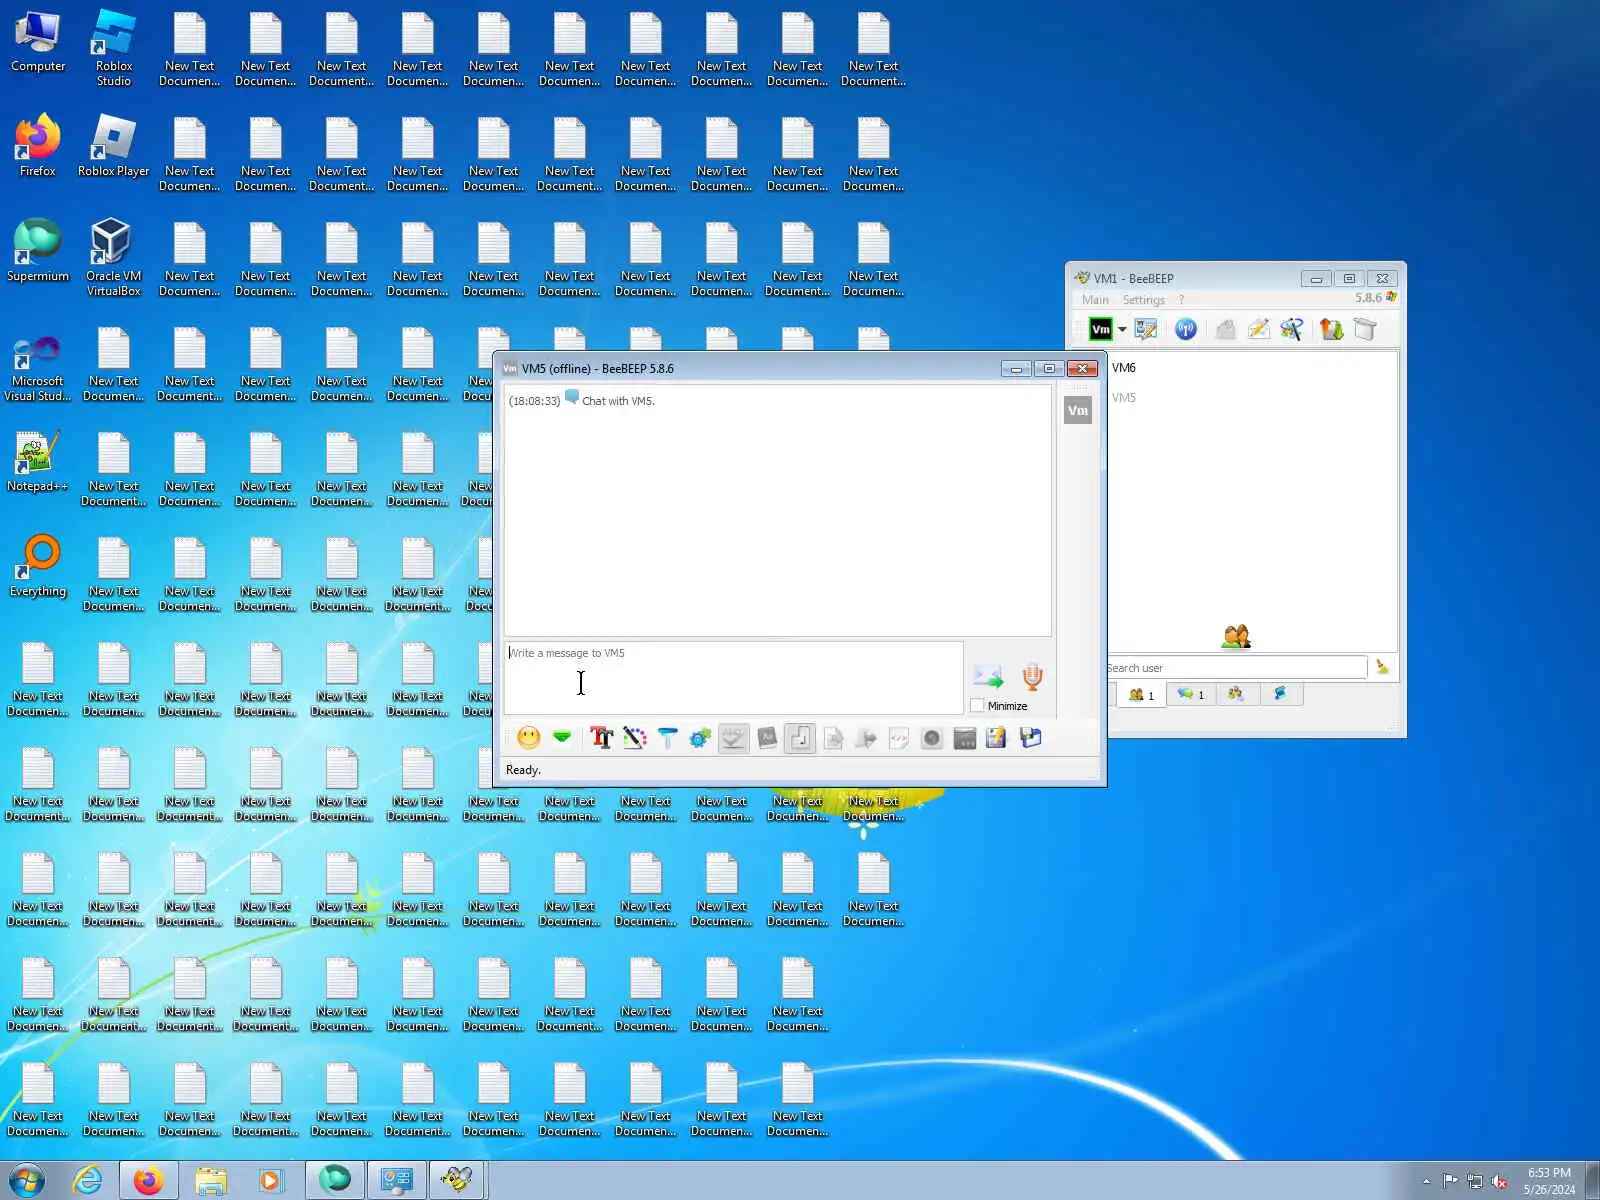
Task: Select the Everything search shortcut
Action: (38, 567)
